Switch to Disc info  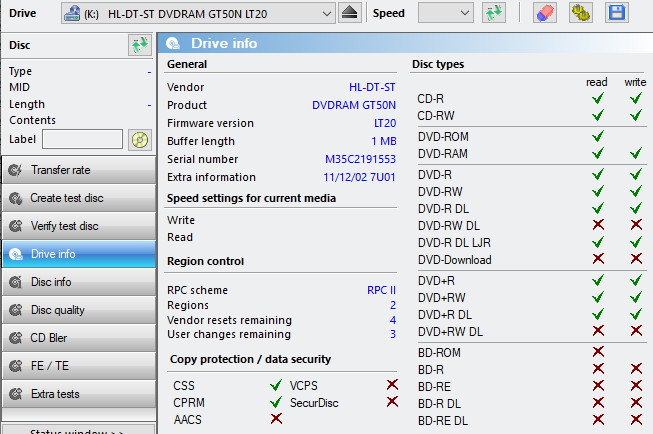pyautogui.click(x=79, y=282)
